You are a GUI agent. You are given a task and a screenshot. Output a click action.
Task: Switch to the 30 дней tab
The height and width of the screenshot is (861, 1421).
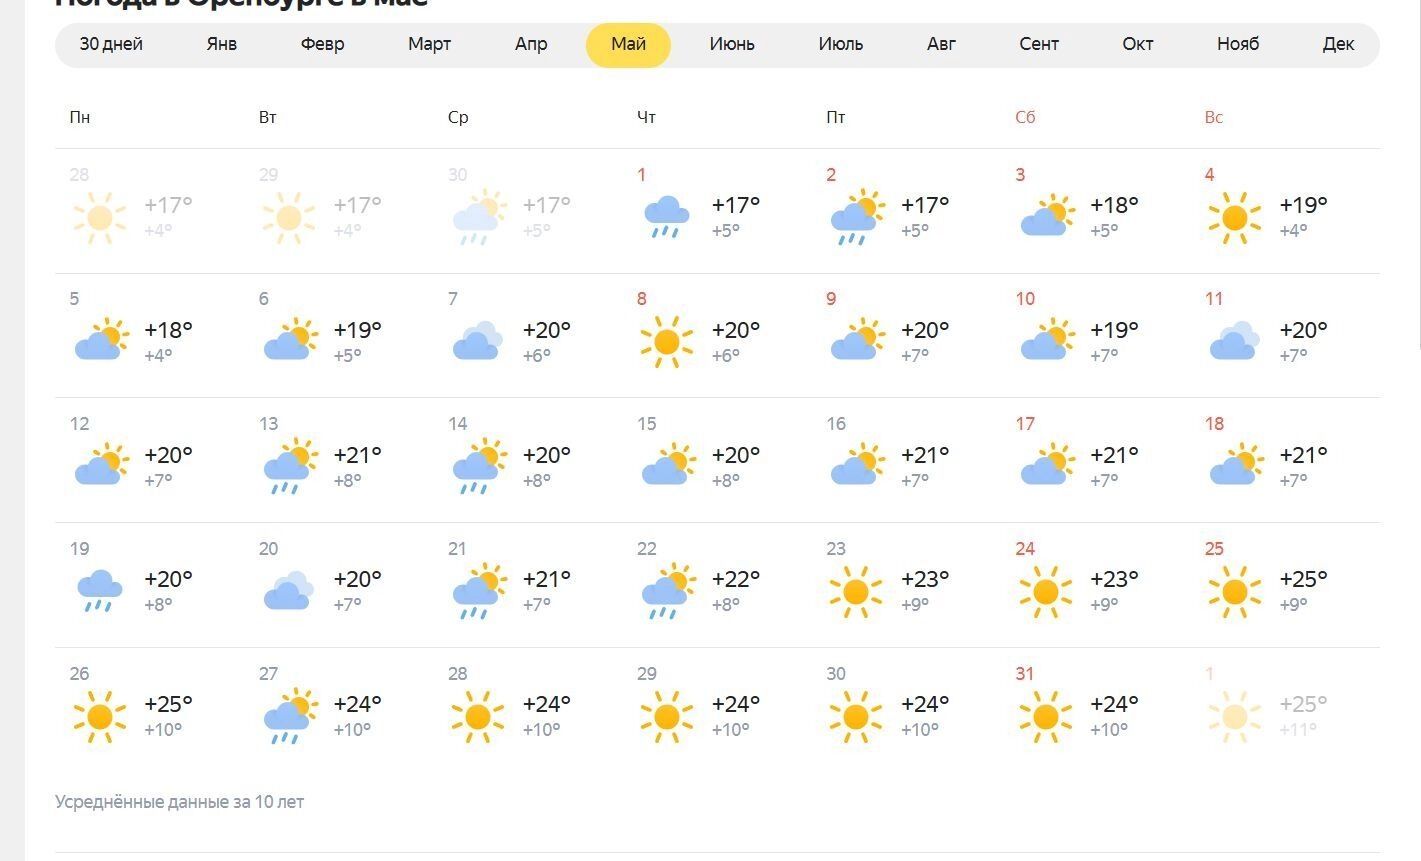tap(111, 44)
